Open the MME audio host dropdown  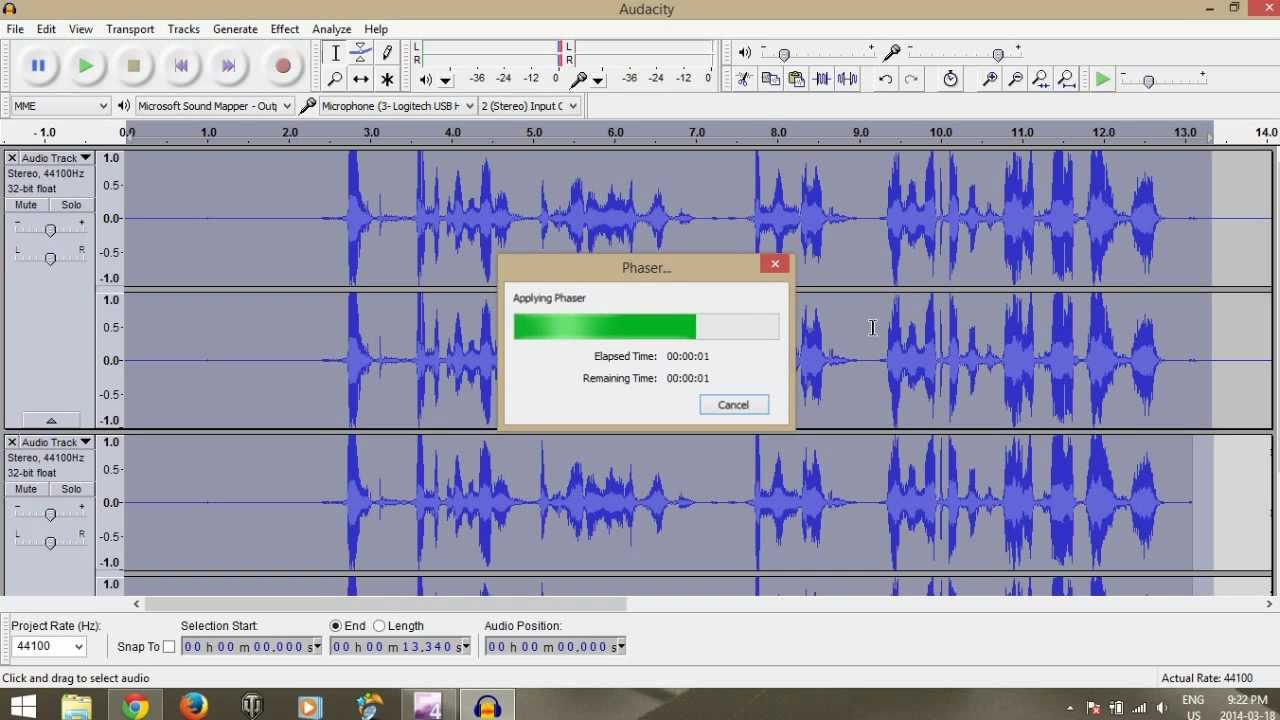pyautogui.click(x=60, y=106)
